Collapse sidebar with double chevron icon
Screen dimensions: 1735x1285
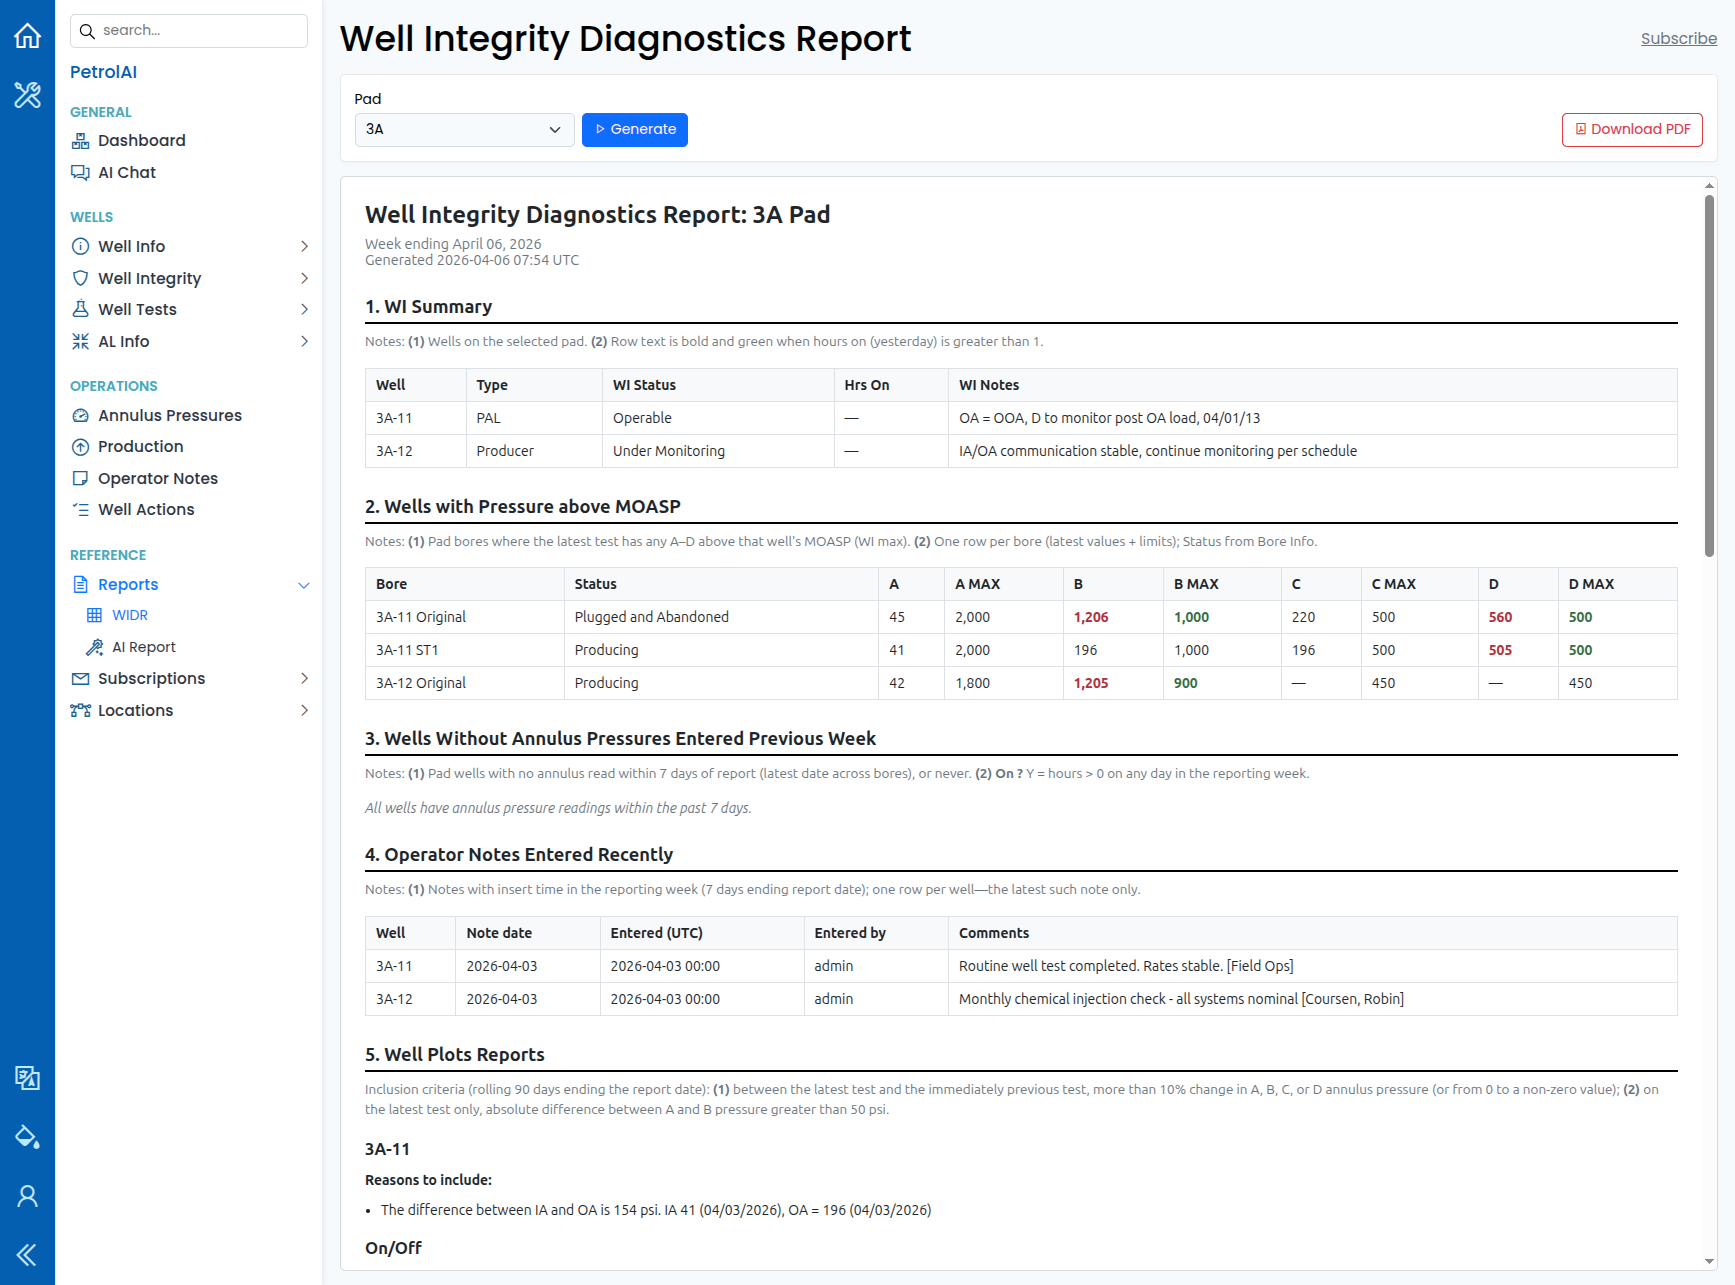[x=27, y=1255]
